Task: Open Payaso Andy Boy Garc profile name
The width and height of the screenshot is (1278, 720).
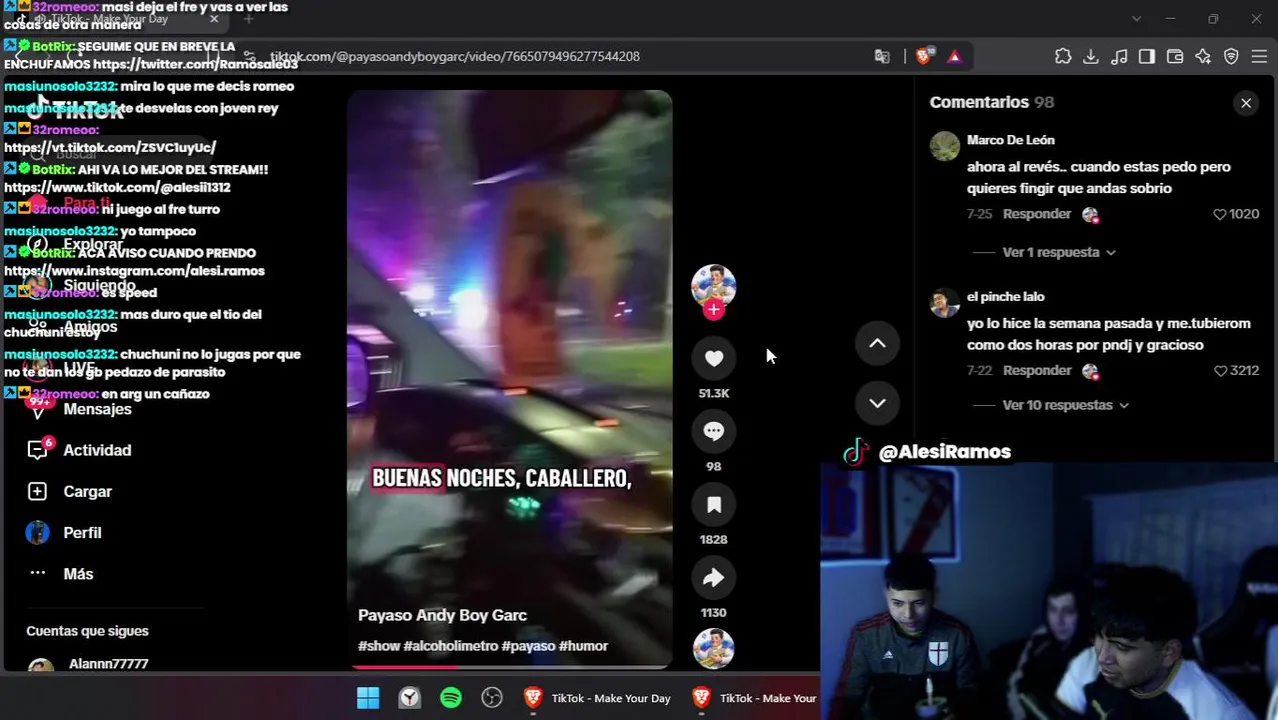Action: 442,615
